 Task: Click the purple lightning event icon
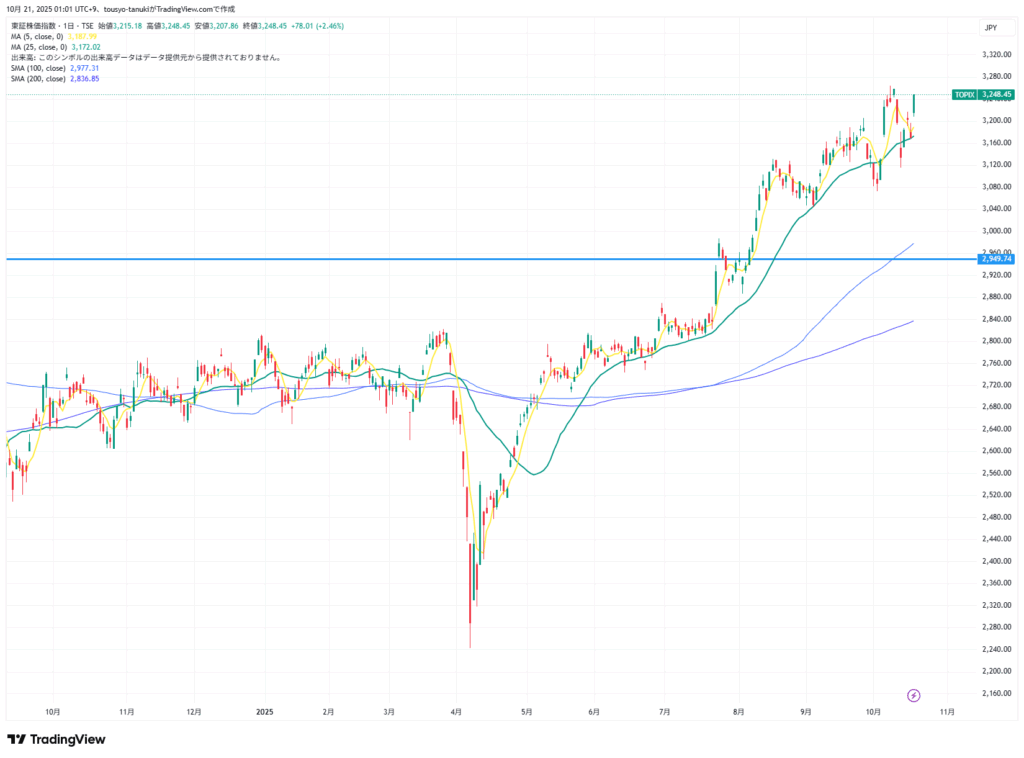tap(913, 695)
